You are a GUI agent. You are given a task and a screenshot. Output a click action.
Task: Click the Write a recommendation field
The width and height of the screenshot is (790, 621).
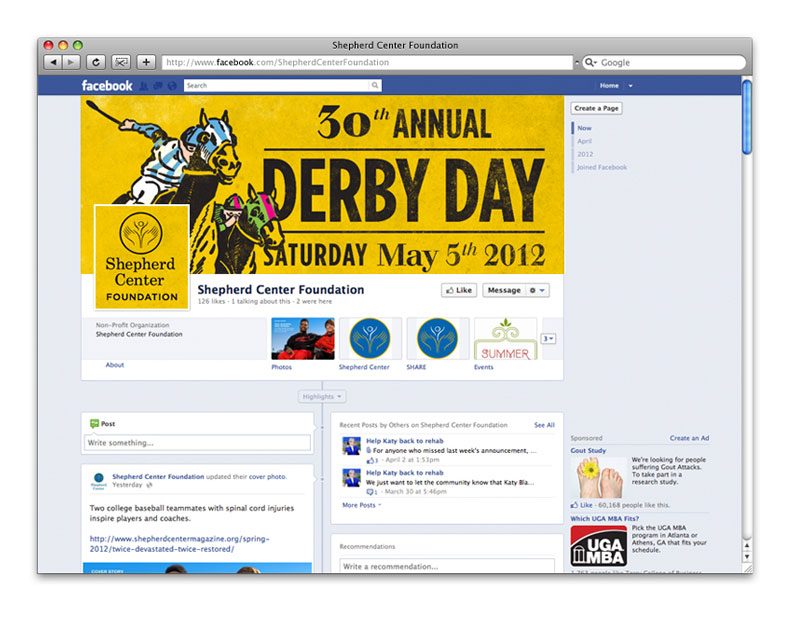point(447,566)
